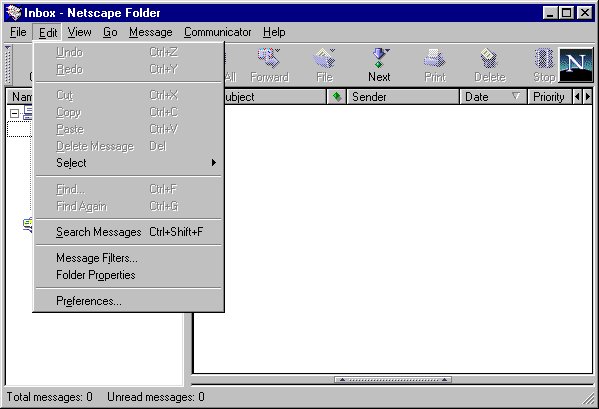Click the toolbar grip handle at left

[x=8, y=65]
